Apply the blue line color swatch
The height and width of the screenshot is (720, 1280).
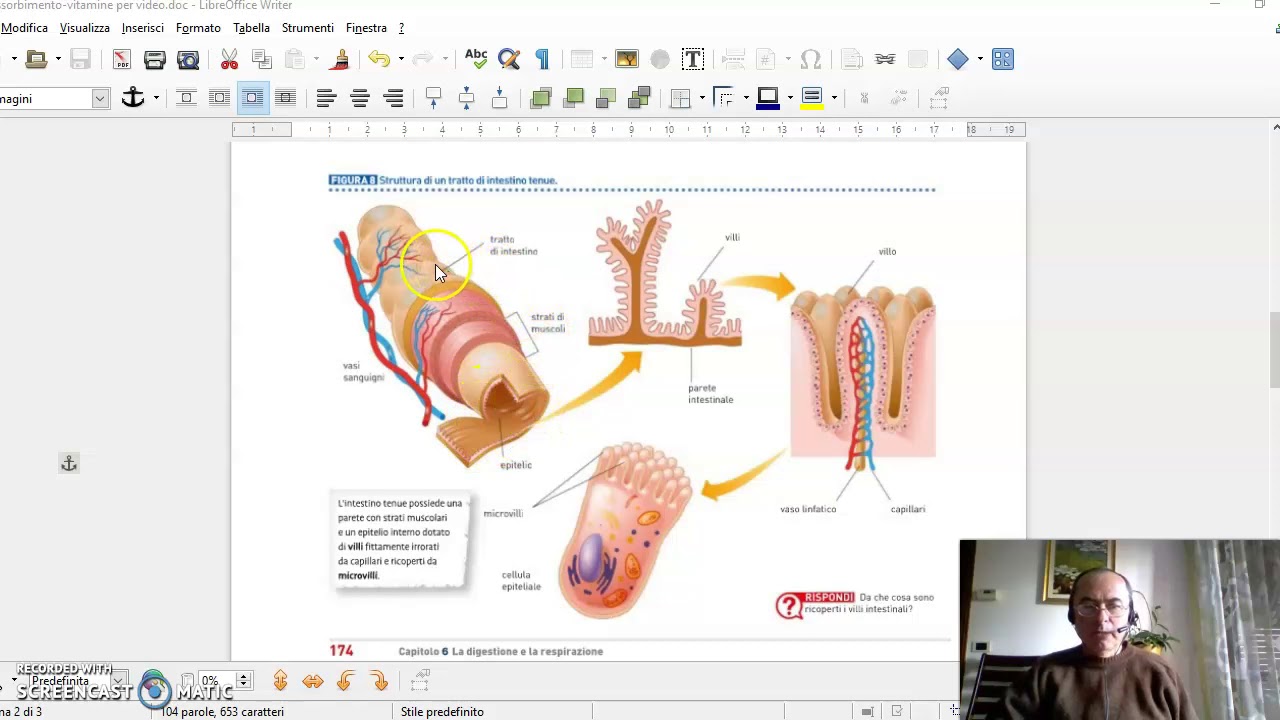pos(767,98)
